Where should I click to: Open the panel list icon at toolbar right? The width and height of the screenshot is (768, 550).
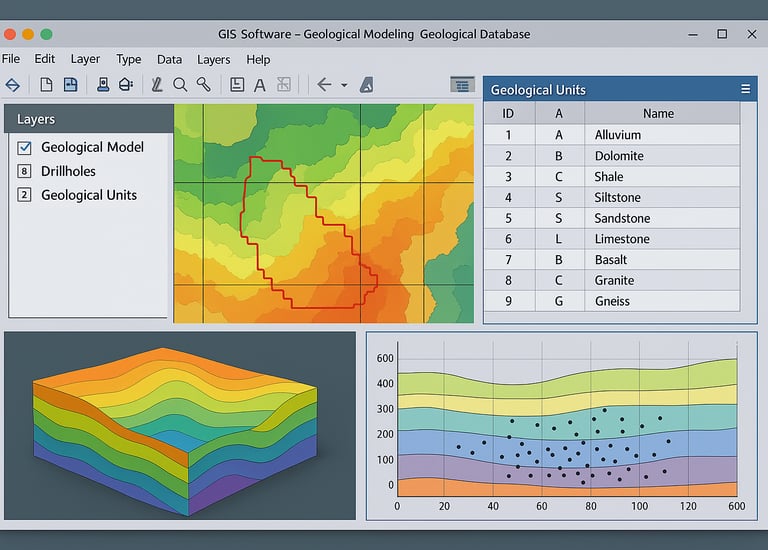(461, 85)
